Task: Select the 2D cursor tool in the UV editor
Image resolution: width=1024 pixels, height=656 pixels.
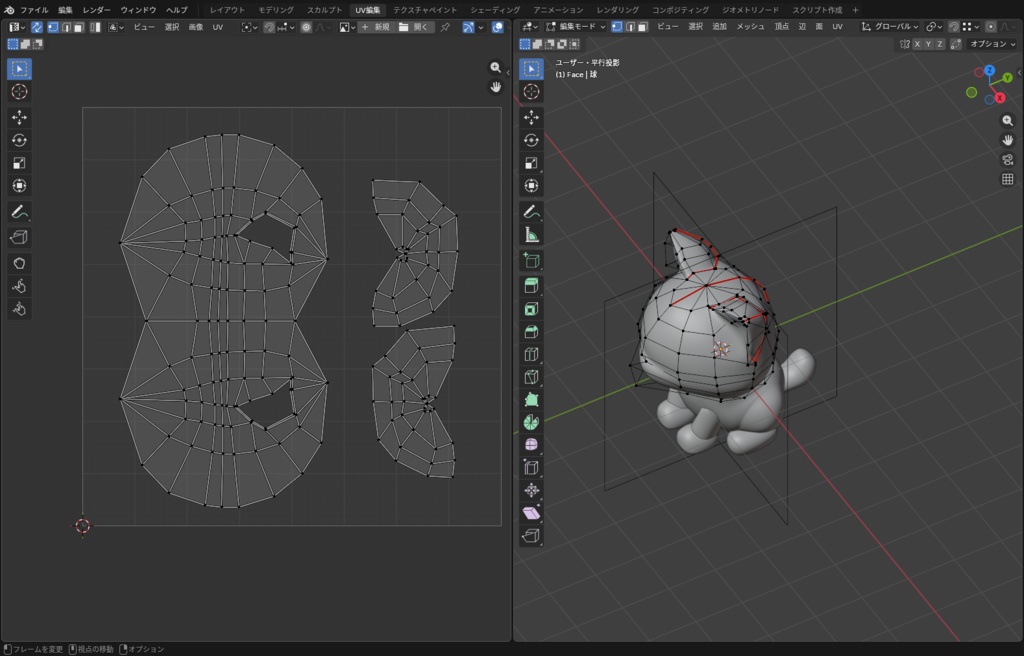Action: (x=20, y=92)
